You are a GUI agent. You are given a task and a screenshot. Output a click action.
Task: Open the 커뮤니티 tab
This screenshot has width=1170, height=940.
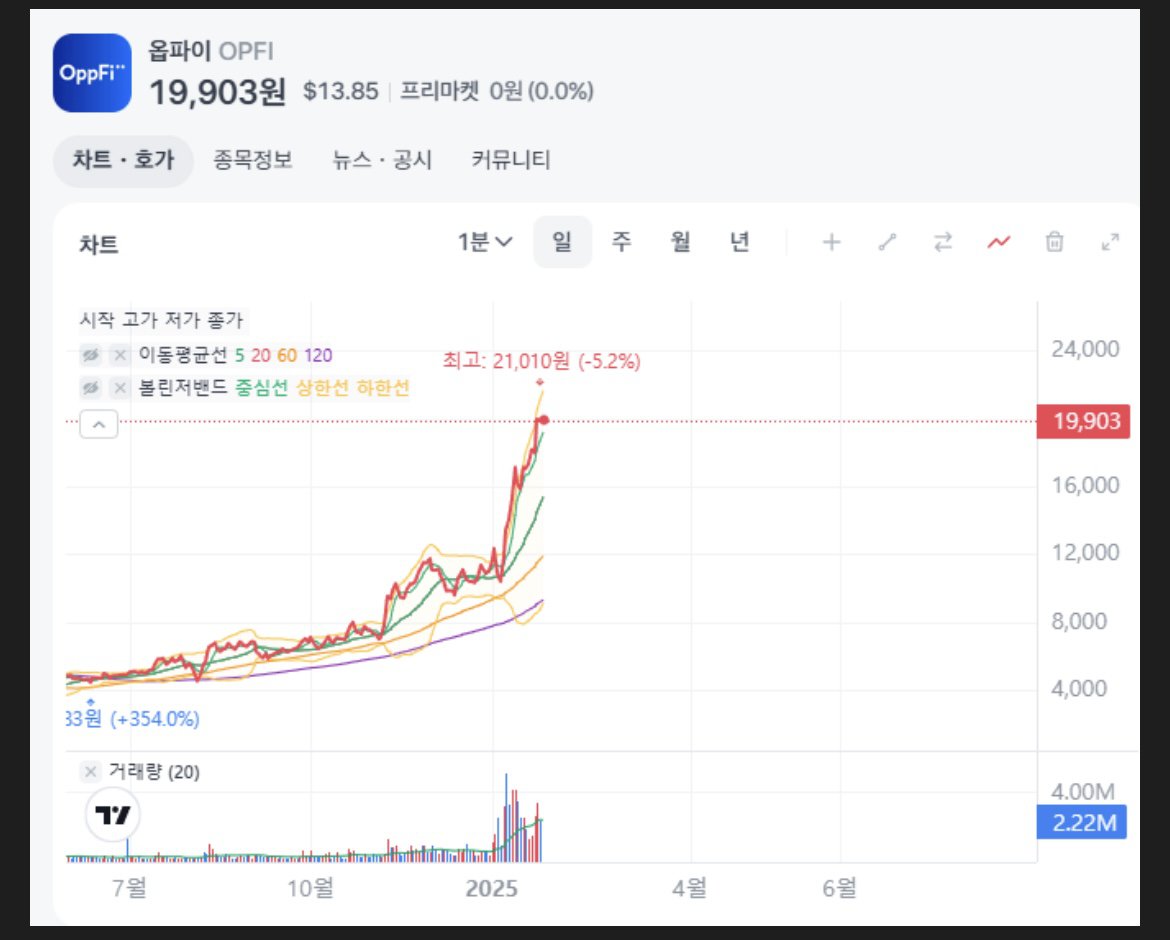click(511, 160)
